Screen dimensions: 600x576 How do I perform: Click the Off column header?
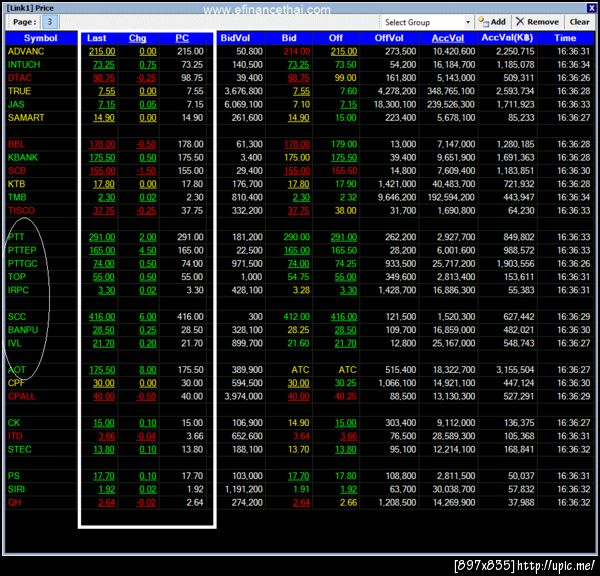click(336, 38)
